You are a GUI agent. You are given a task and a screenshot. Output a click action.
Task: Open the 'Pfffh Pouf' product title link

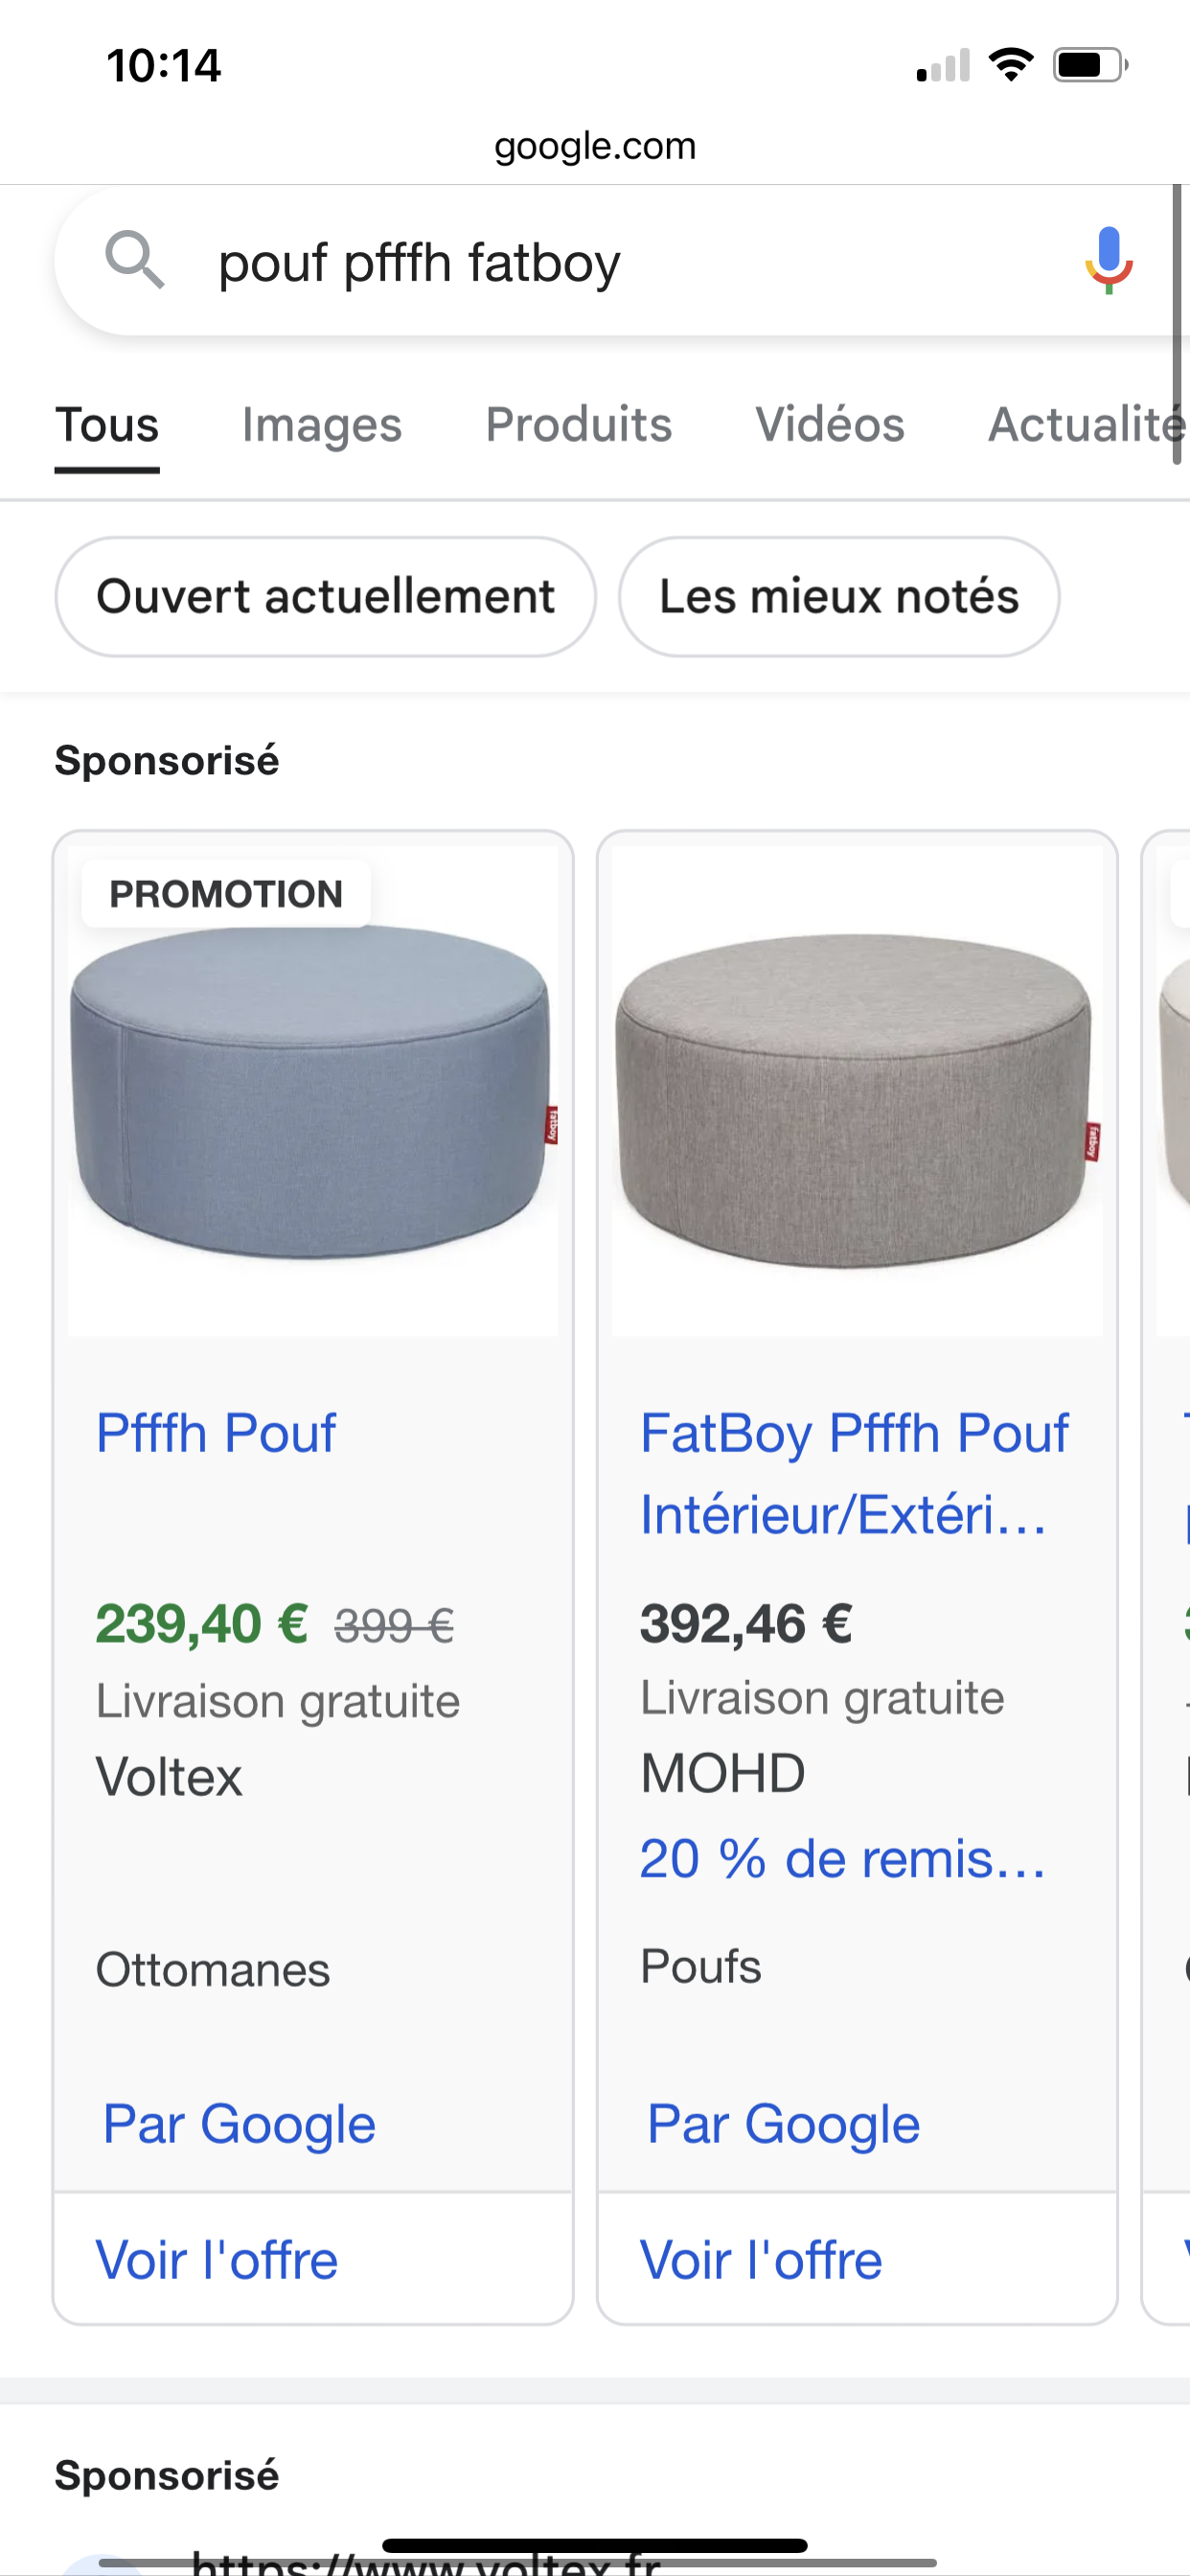(x=216, y=1433)
